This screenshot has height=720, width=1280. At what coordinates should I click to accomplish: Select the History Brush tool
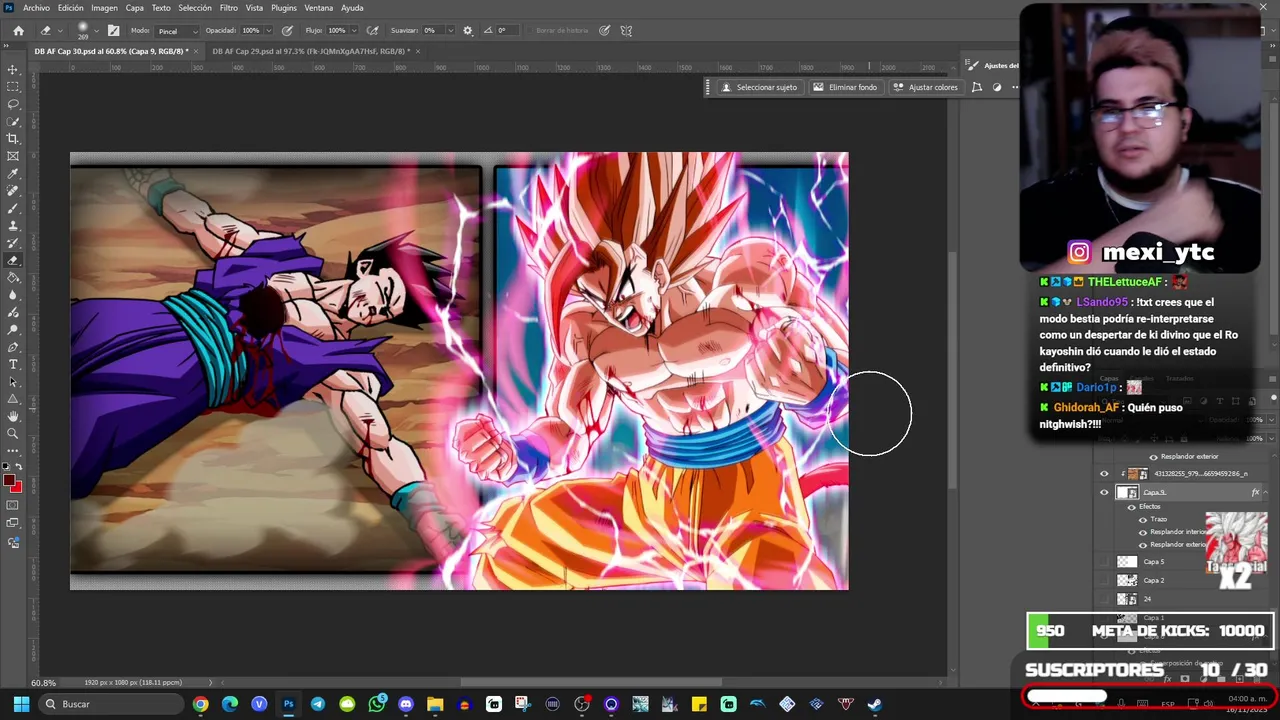point(13,243)
